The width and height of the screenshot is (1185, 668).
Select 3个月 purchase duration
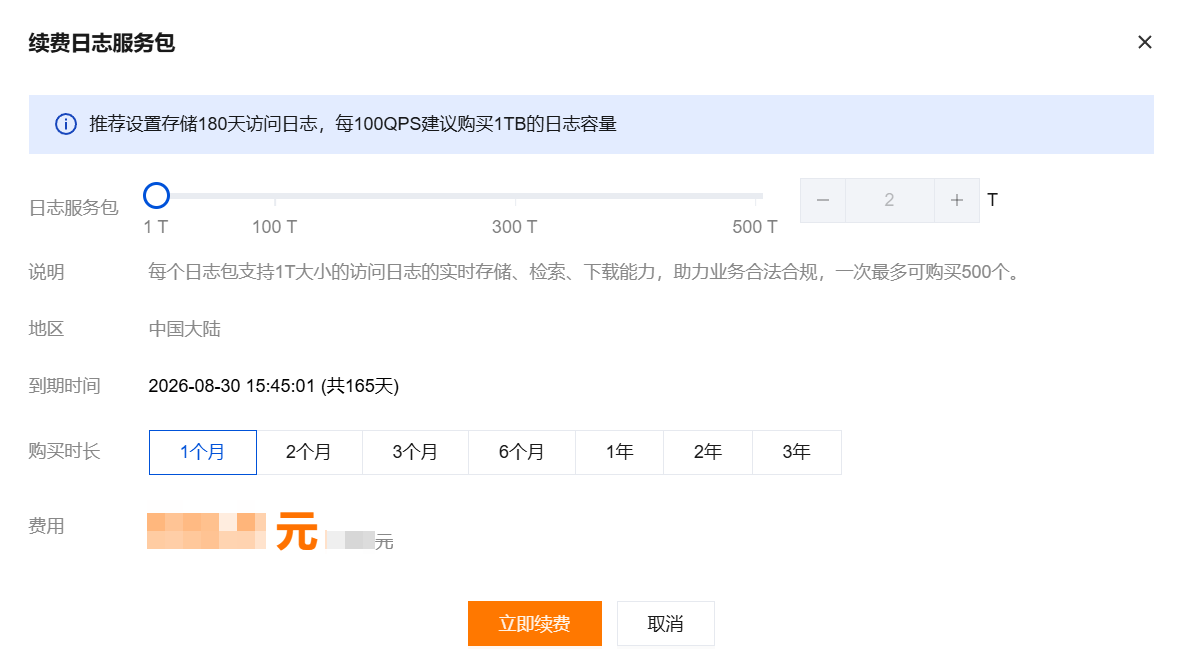(x=415, y=452)
